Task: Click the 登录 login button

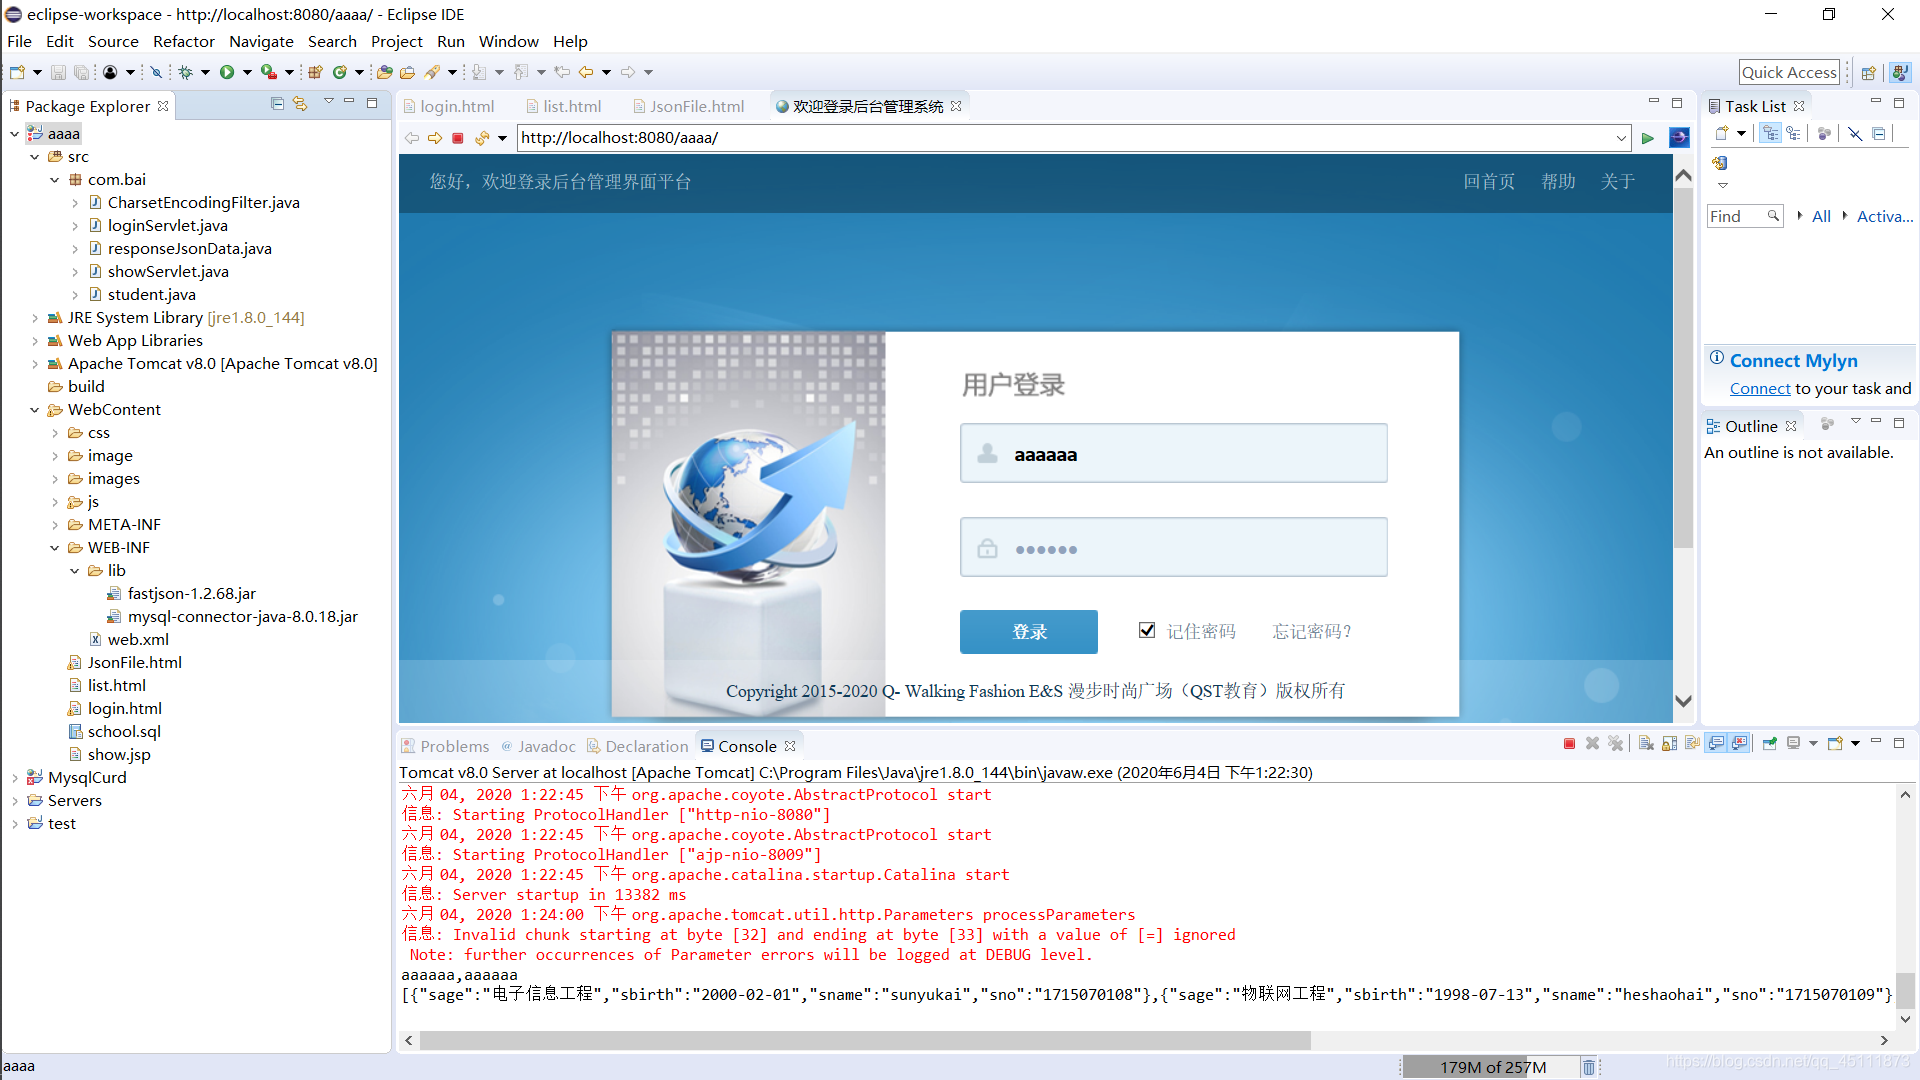Action: tap(1028, 631)
